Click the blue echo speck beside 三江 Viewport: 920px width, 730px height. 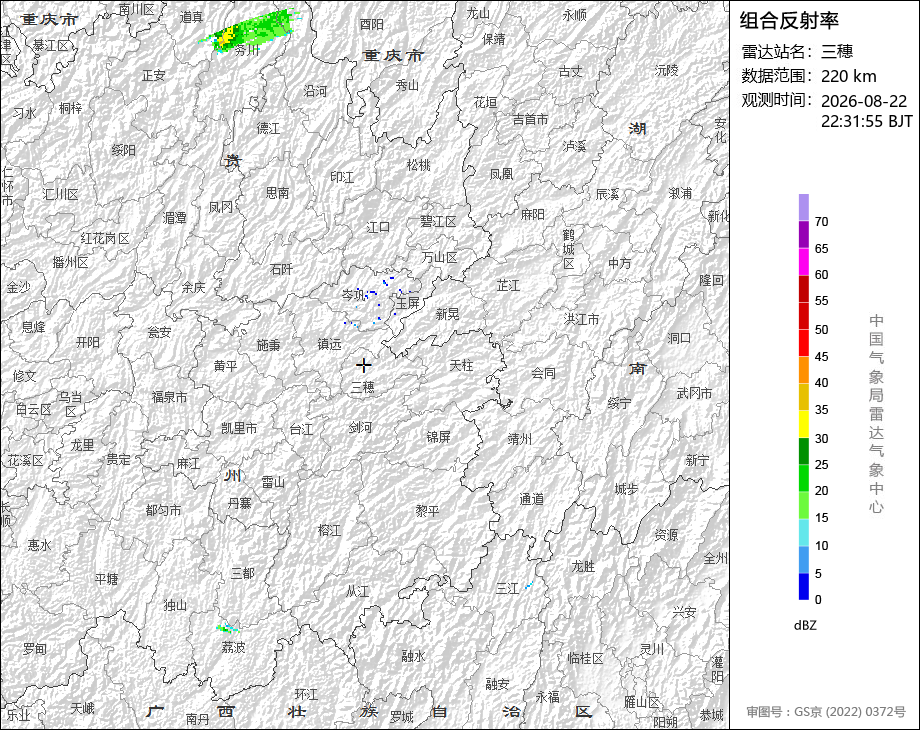pos(529,584)
